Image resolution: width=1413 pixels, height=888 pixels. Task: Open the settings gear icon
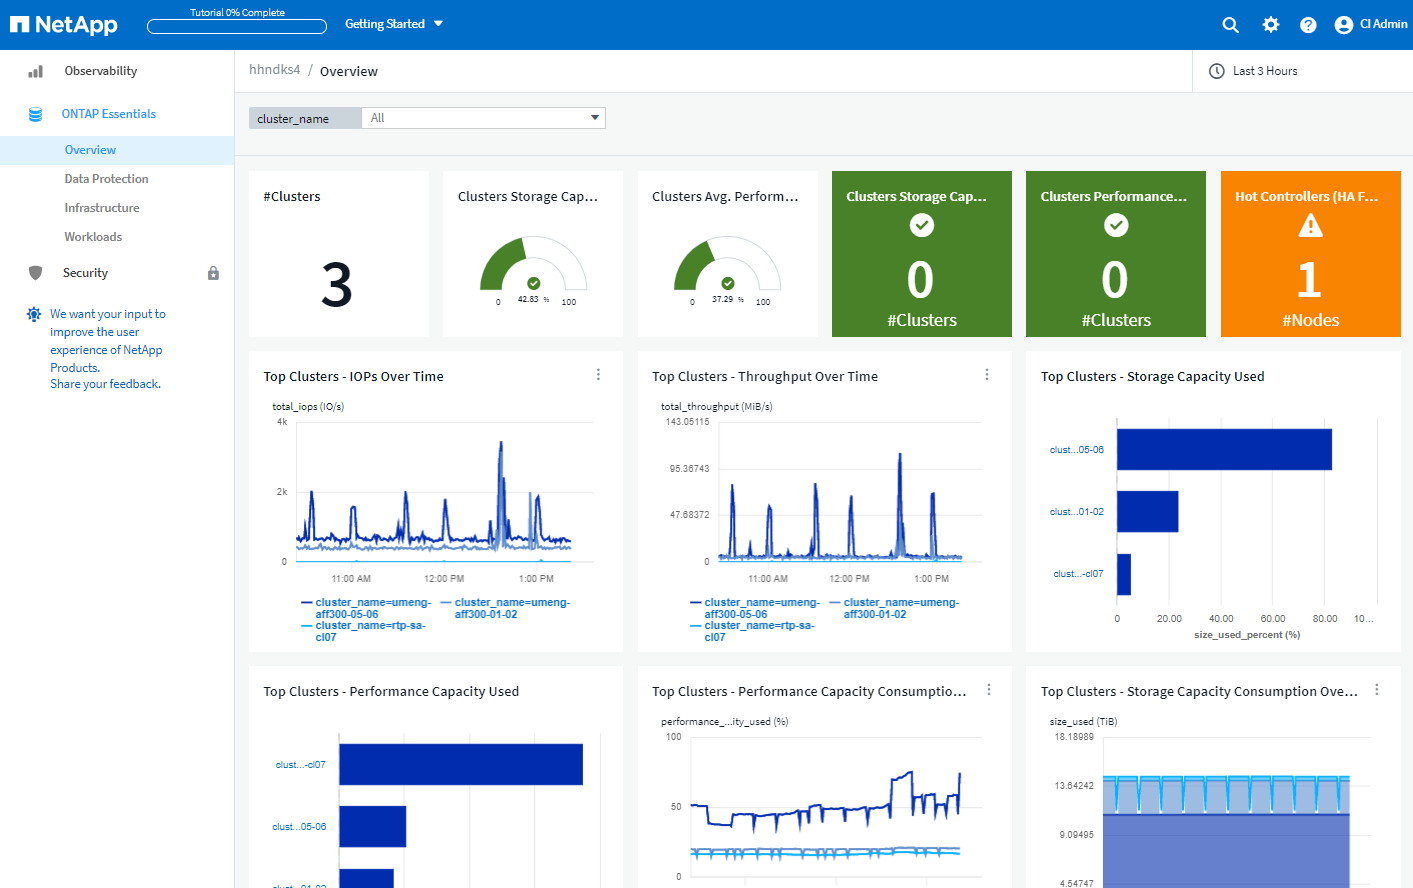[1270, 25]
